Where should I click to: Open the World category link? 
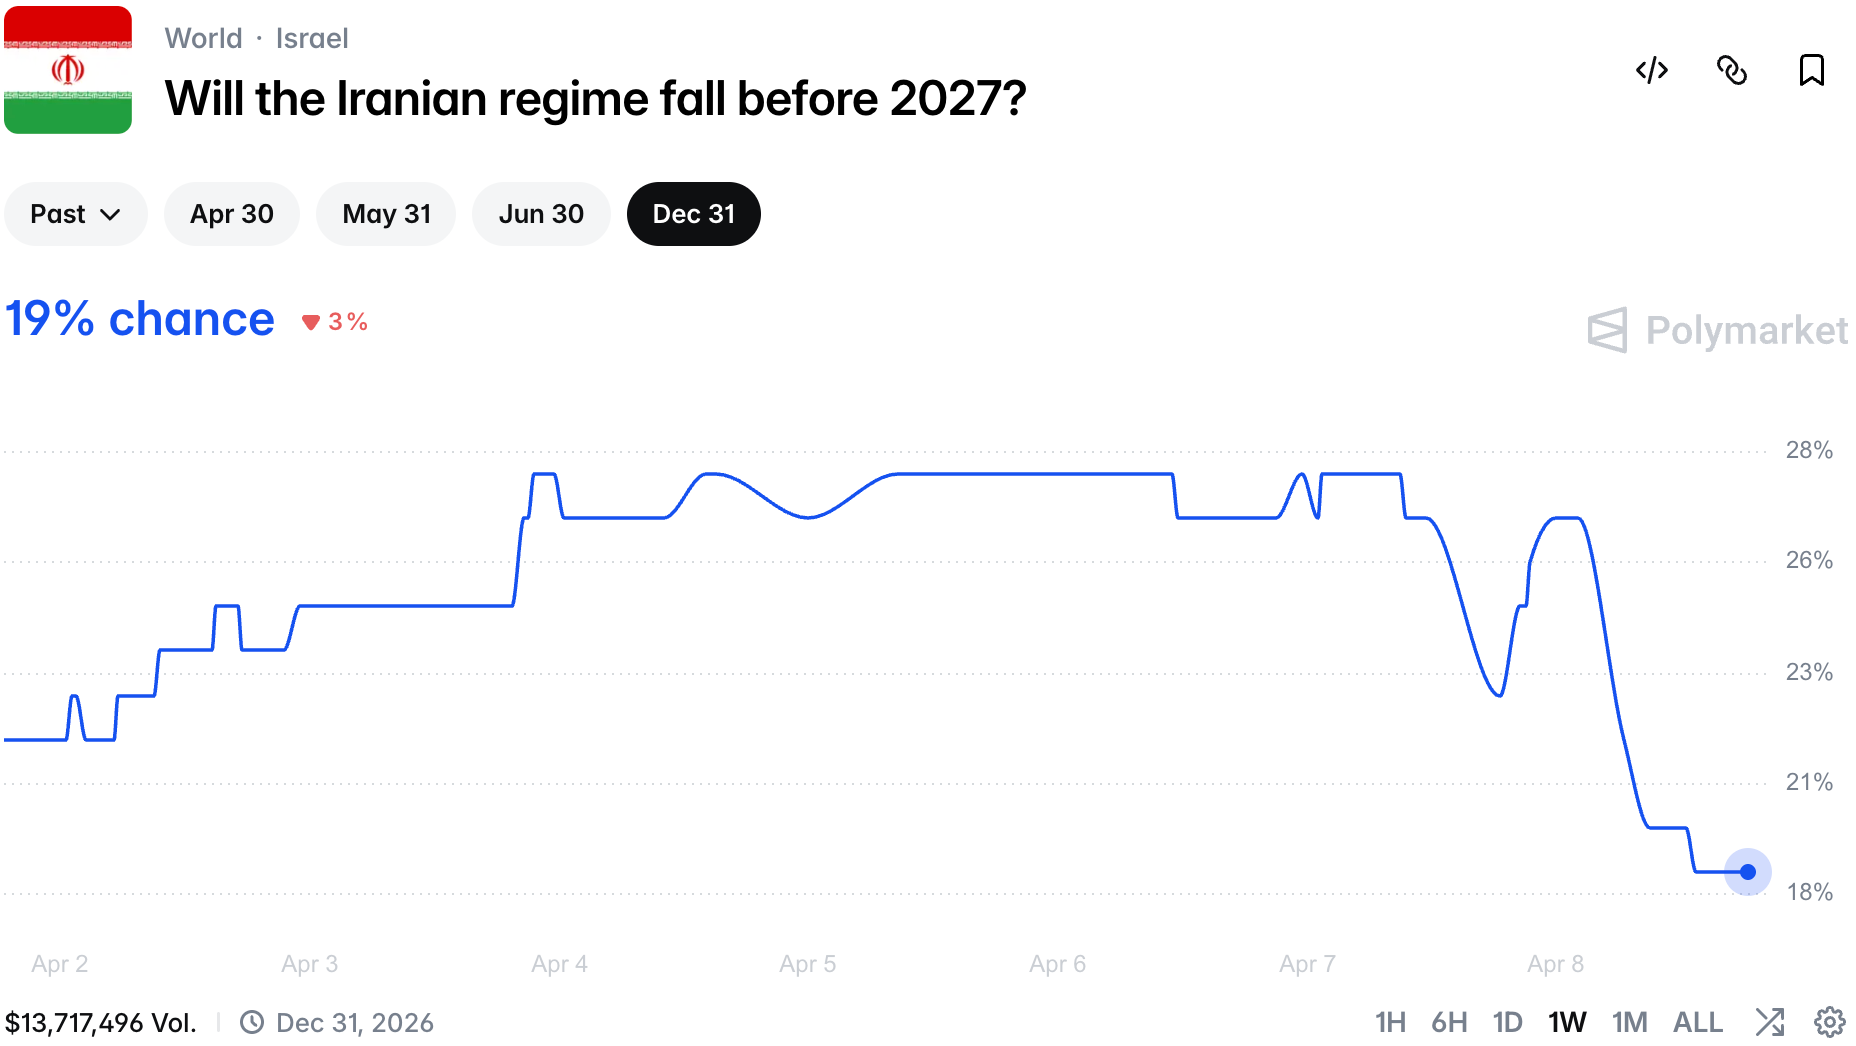pos(203,38)
